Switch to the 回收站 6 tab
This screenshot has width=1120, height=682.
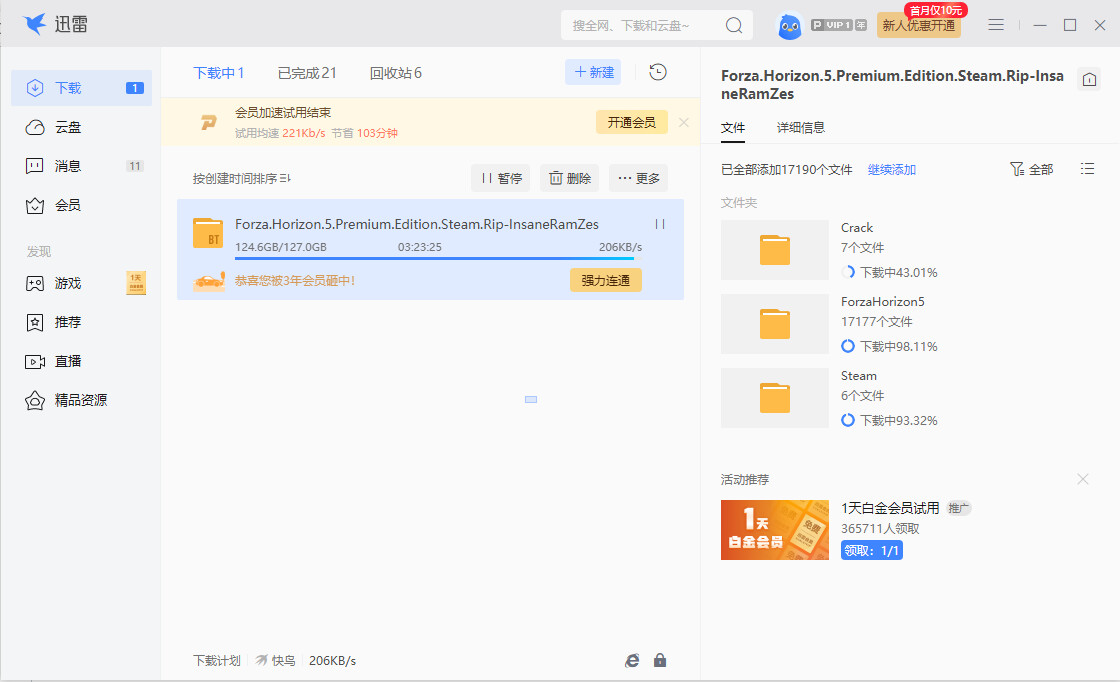click(x=396, y=73)
